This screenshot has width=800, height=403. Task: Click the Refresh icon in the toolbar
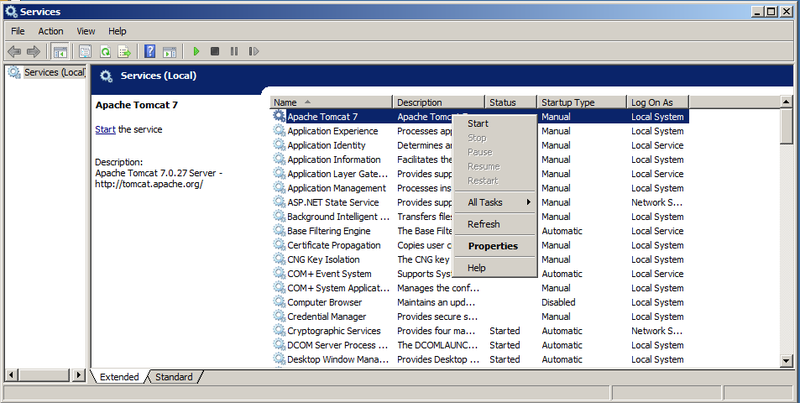point(105,51)
